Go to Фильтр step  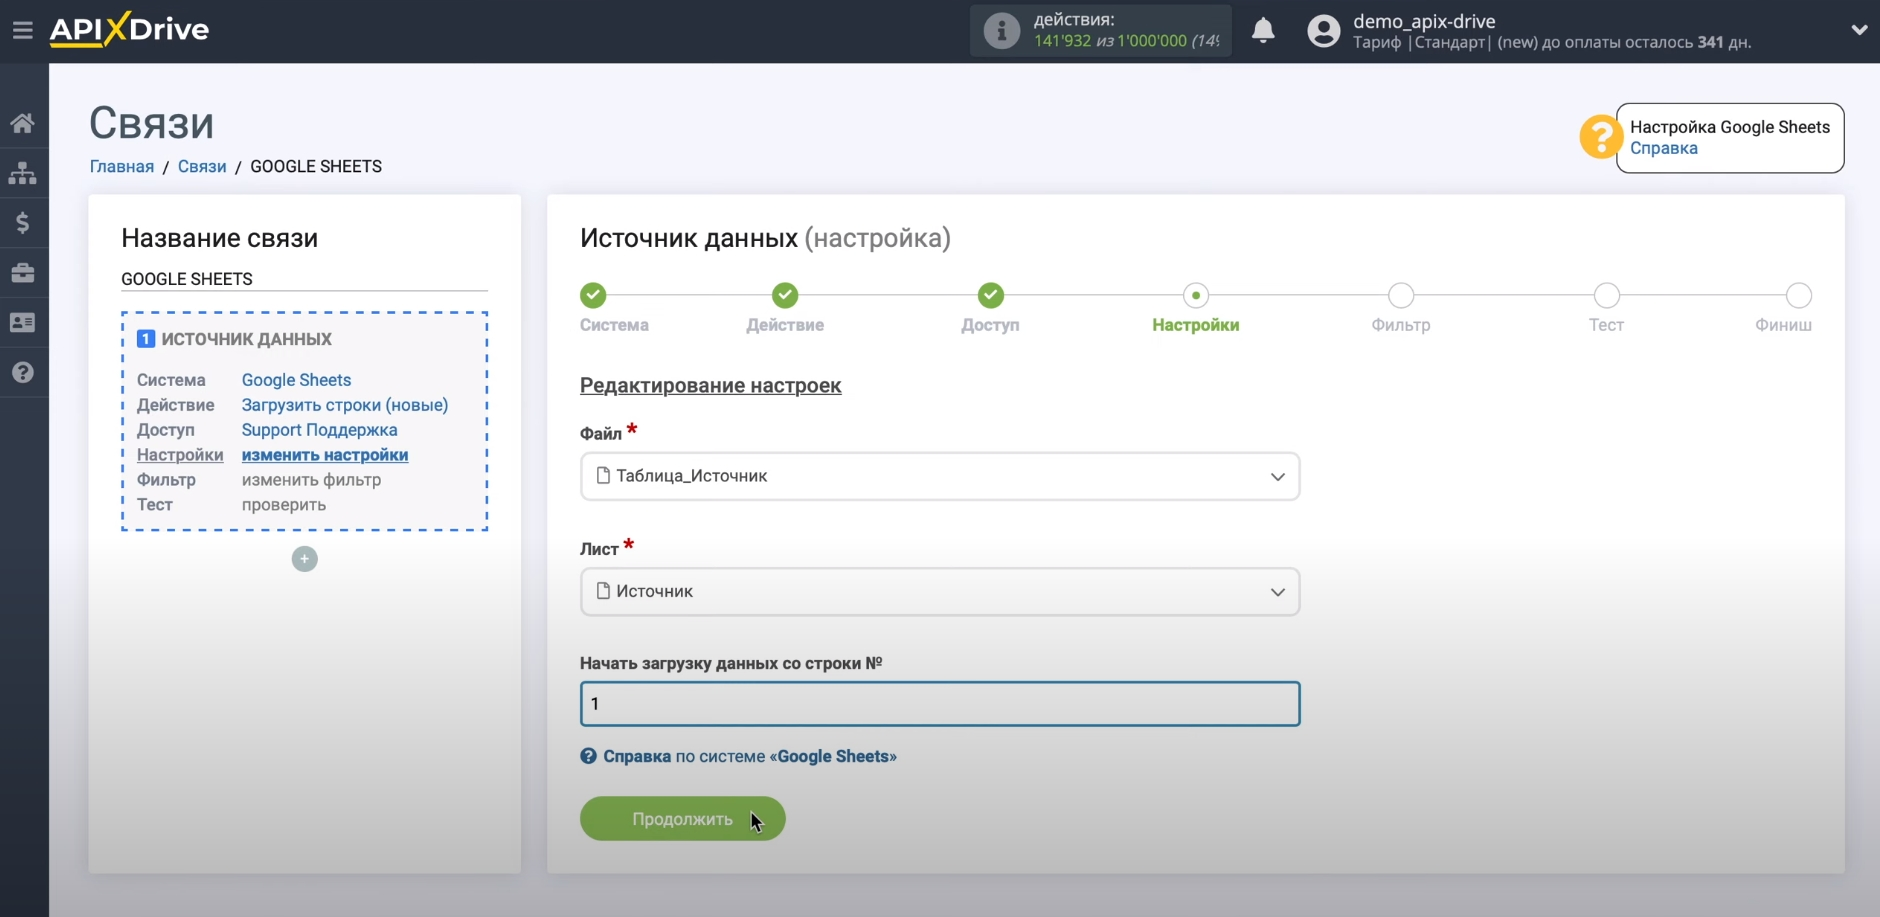[x=1401, y=295]
